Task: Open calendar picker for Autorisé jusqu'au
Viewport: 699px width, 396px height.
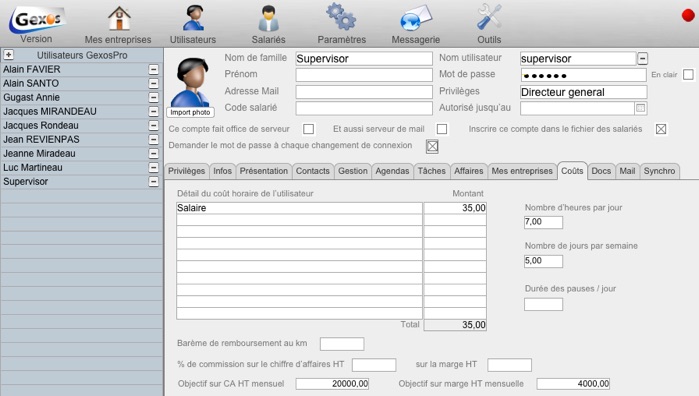Action: click(x=641, y=108)
